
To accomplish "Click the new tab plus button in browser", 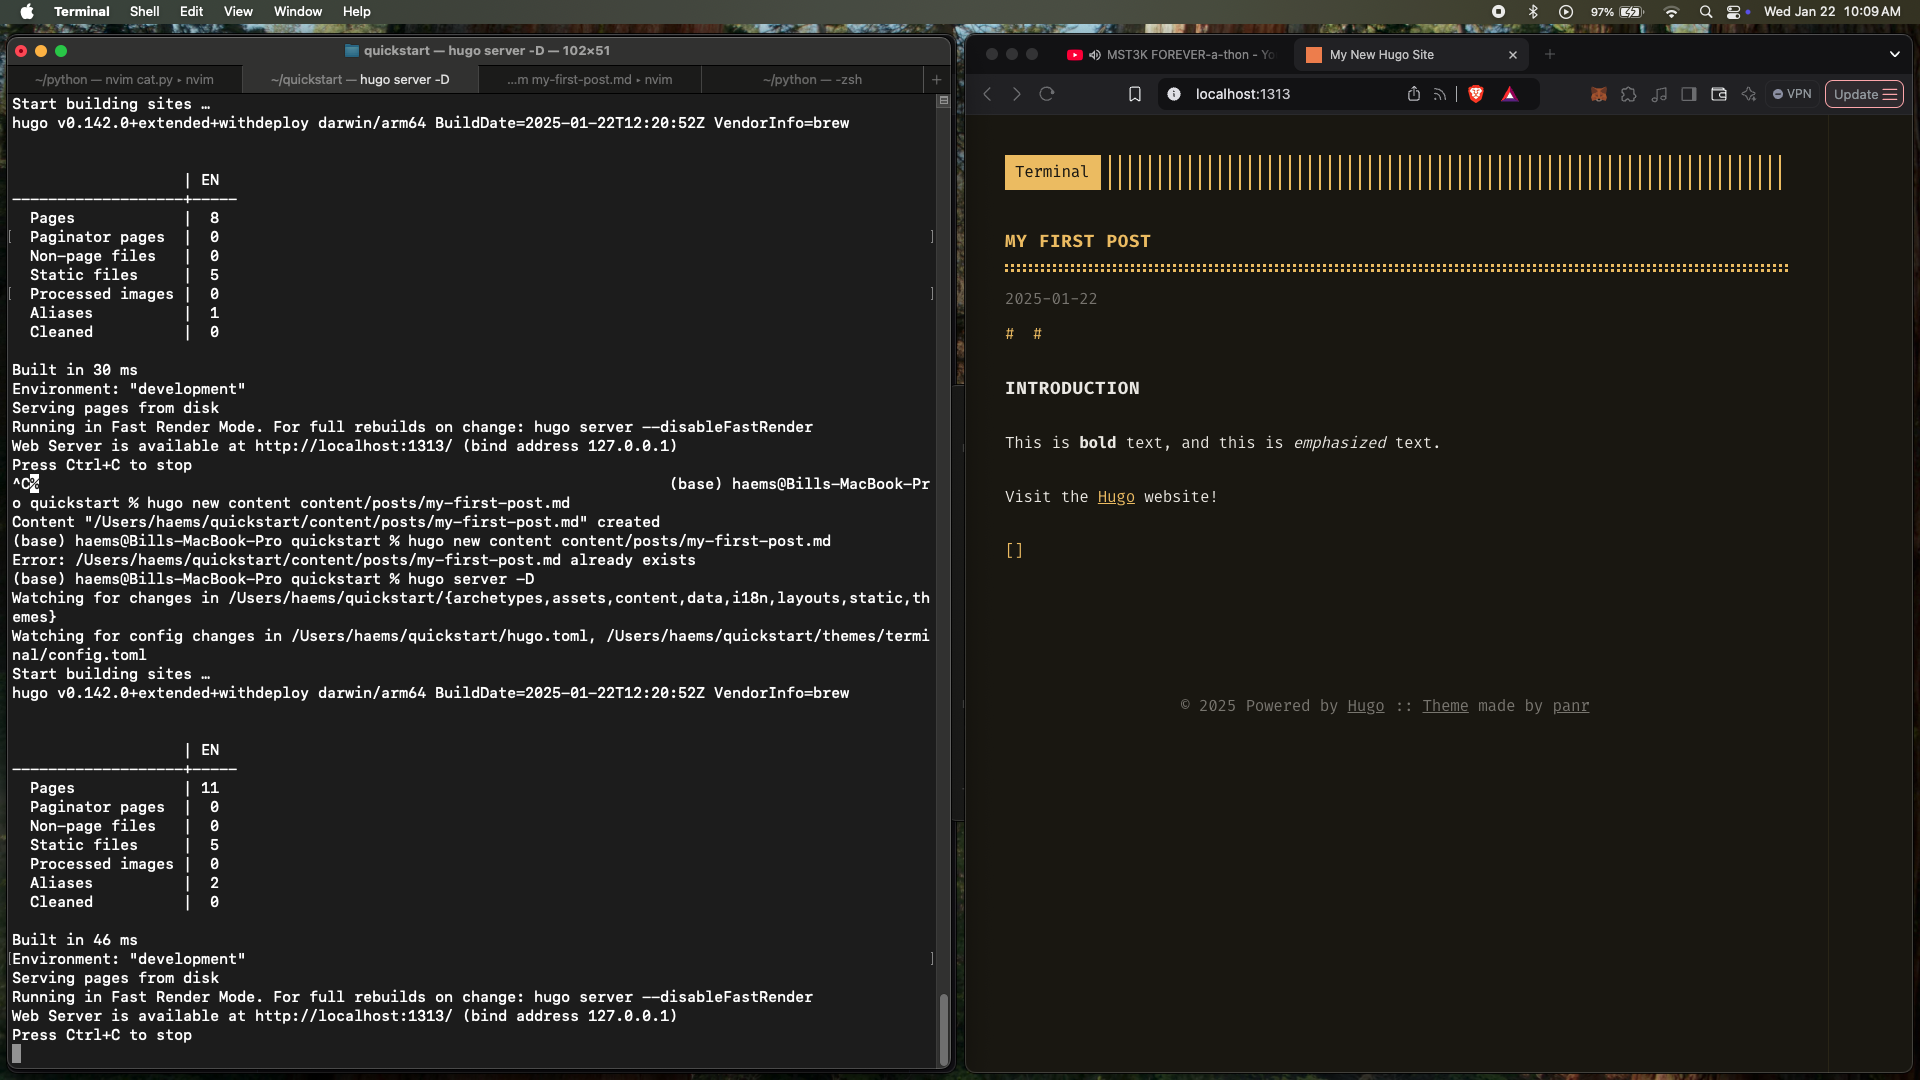I will click(x=1551, y=54).
